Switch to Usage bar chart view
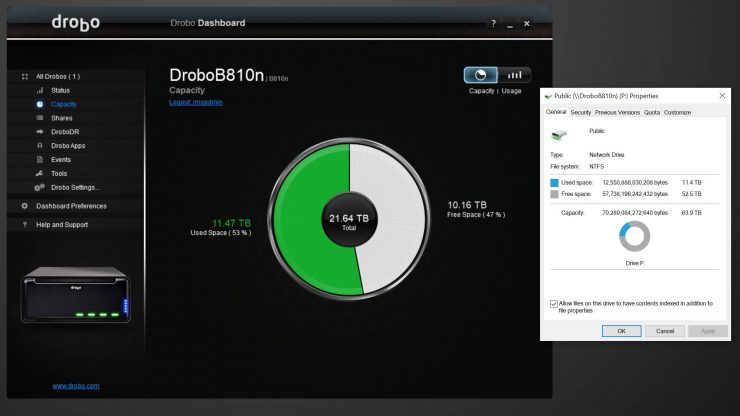 (514, 75)
